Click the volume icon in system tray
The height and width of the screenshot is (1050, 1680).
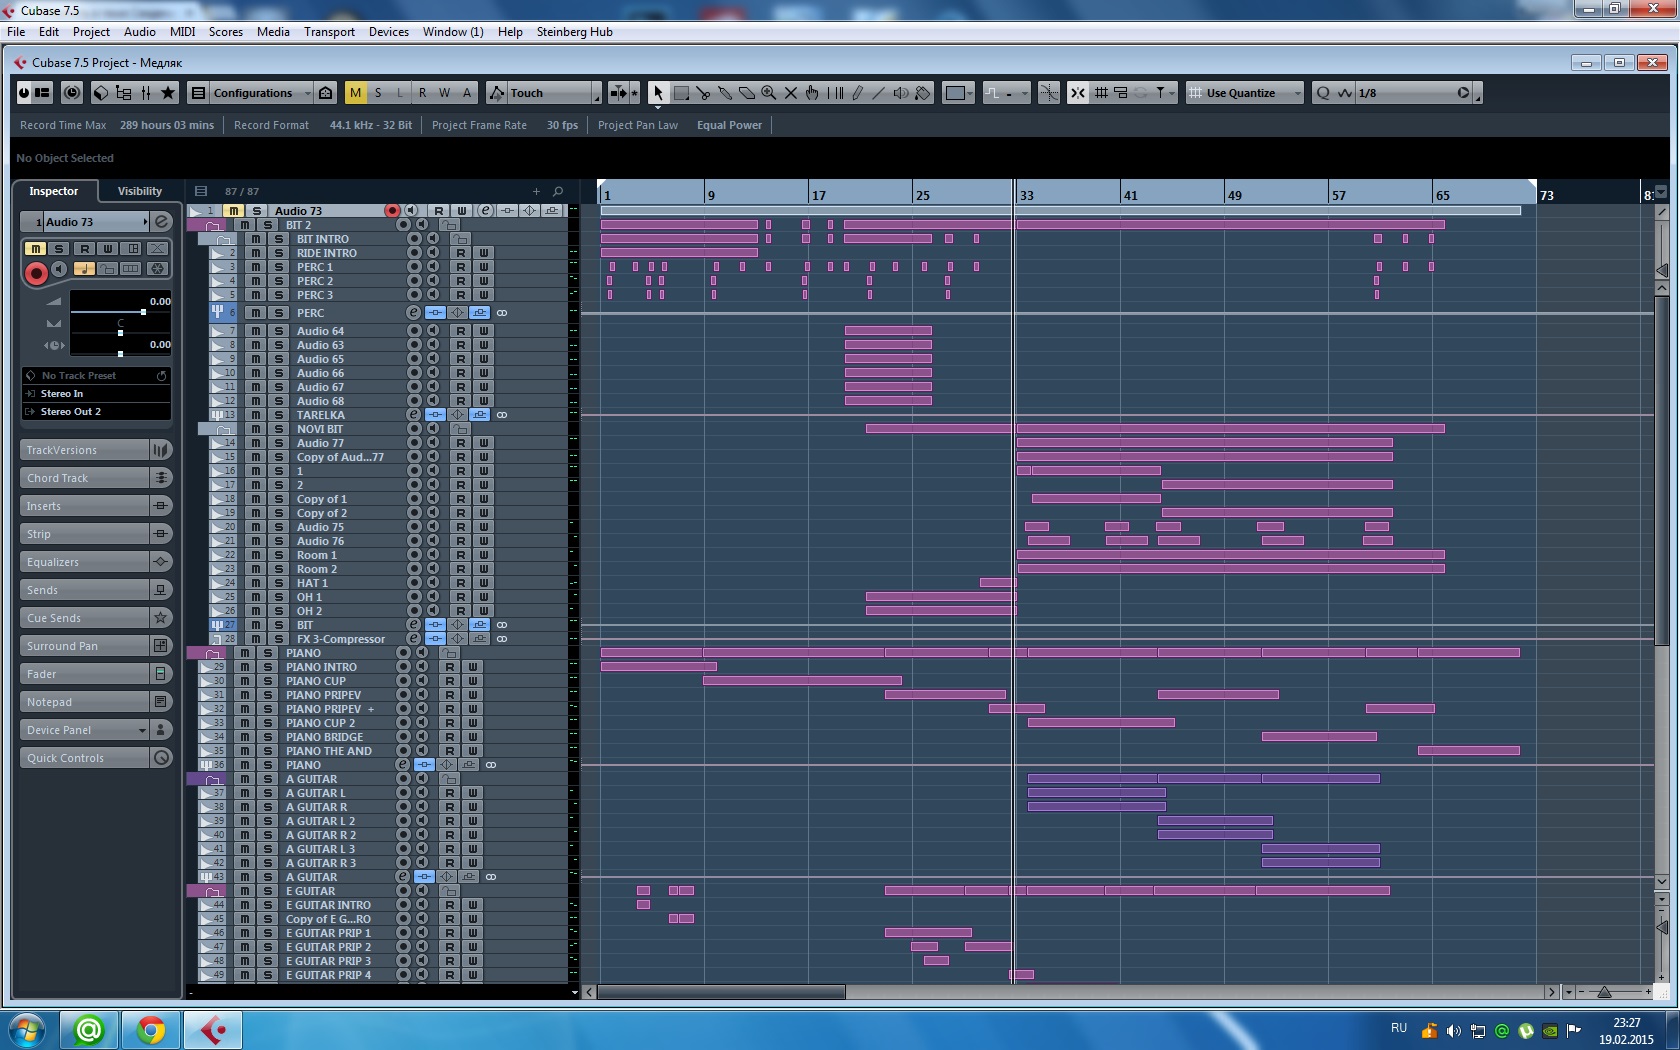pos(1453,1030)
